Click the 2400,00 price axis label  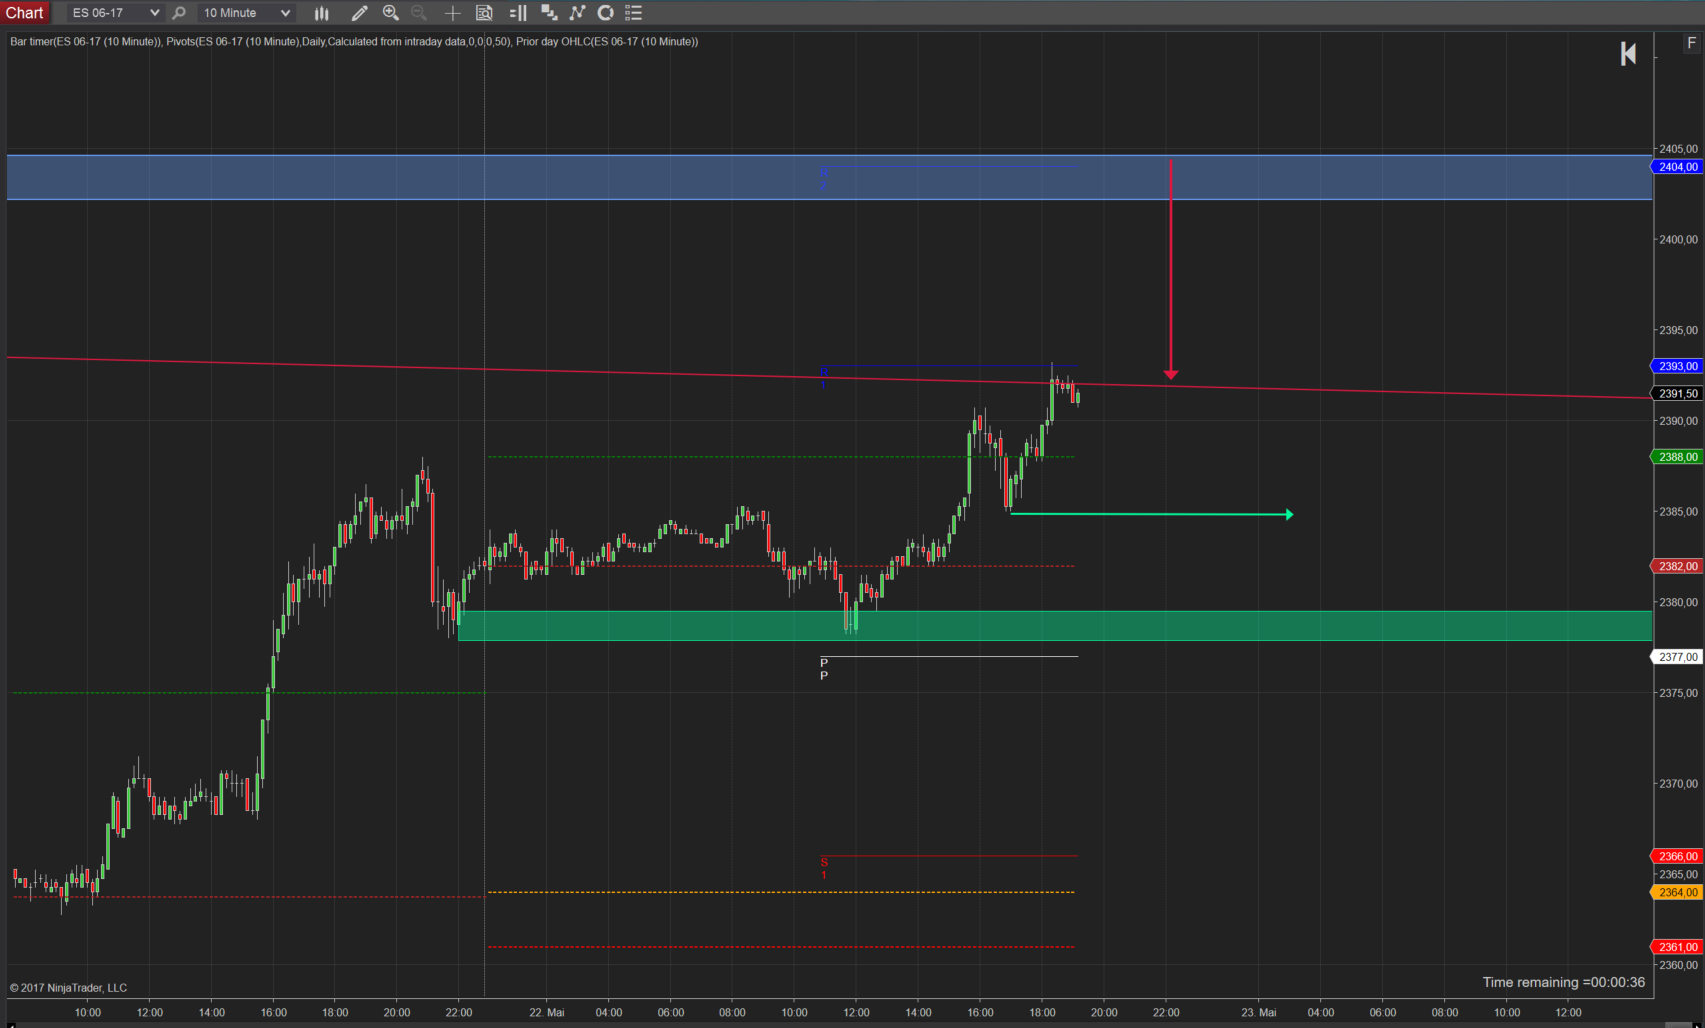click(x=1678, y=240)
